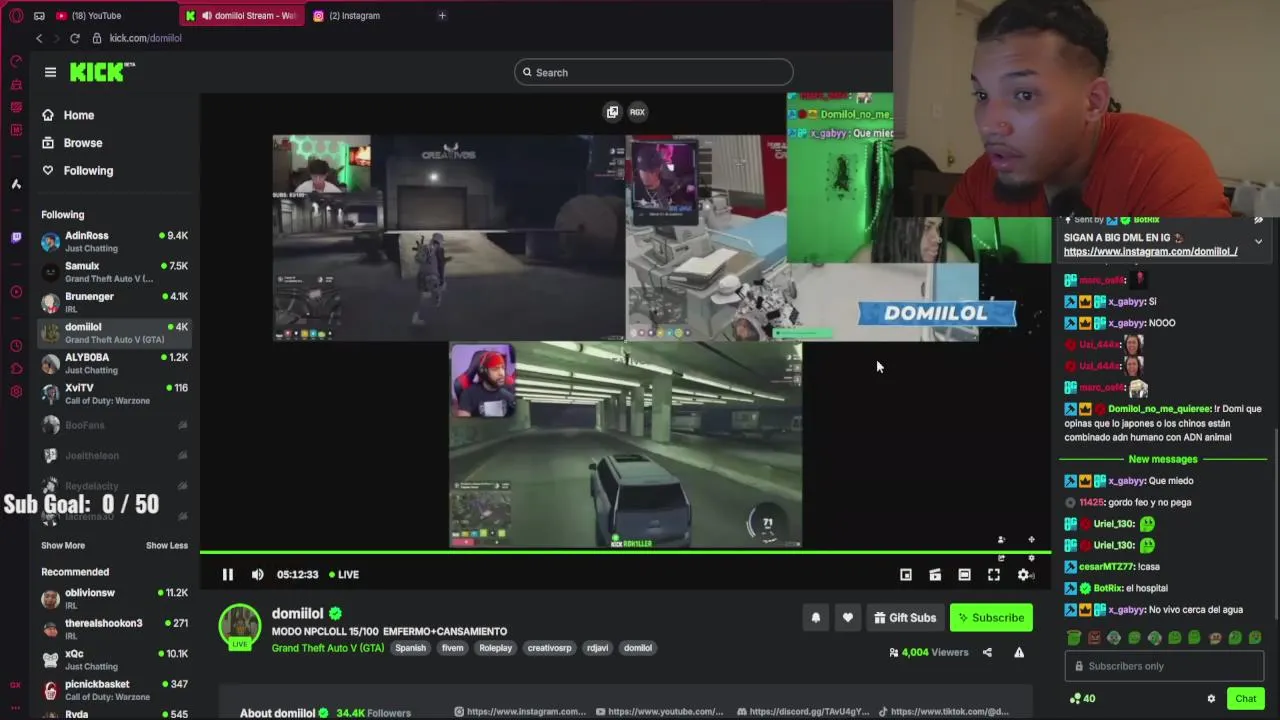Image resolution: width=1280 pixels, height=720 pixels.
Task: Open the clip creation icon
Action: click(x=935, y=574)
